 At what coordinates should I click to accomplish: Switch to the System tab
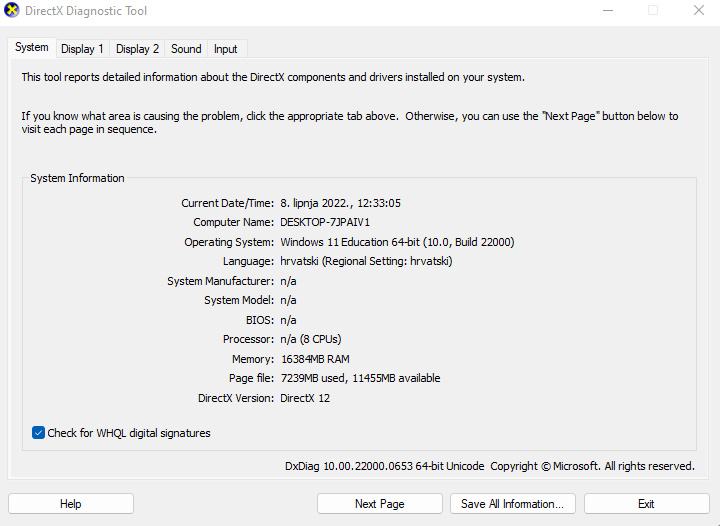[32, 48]
